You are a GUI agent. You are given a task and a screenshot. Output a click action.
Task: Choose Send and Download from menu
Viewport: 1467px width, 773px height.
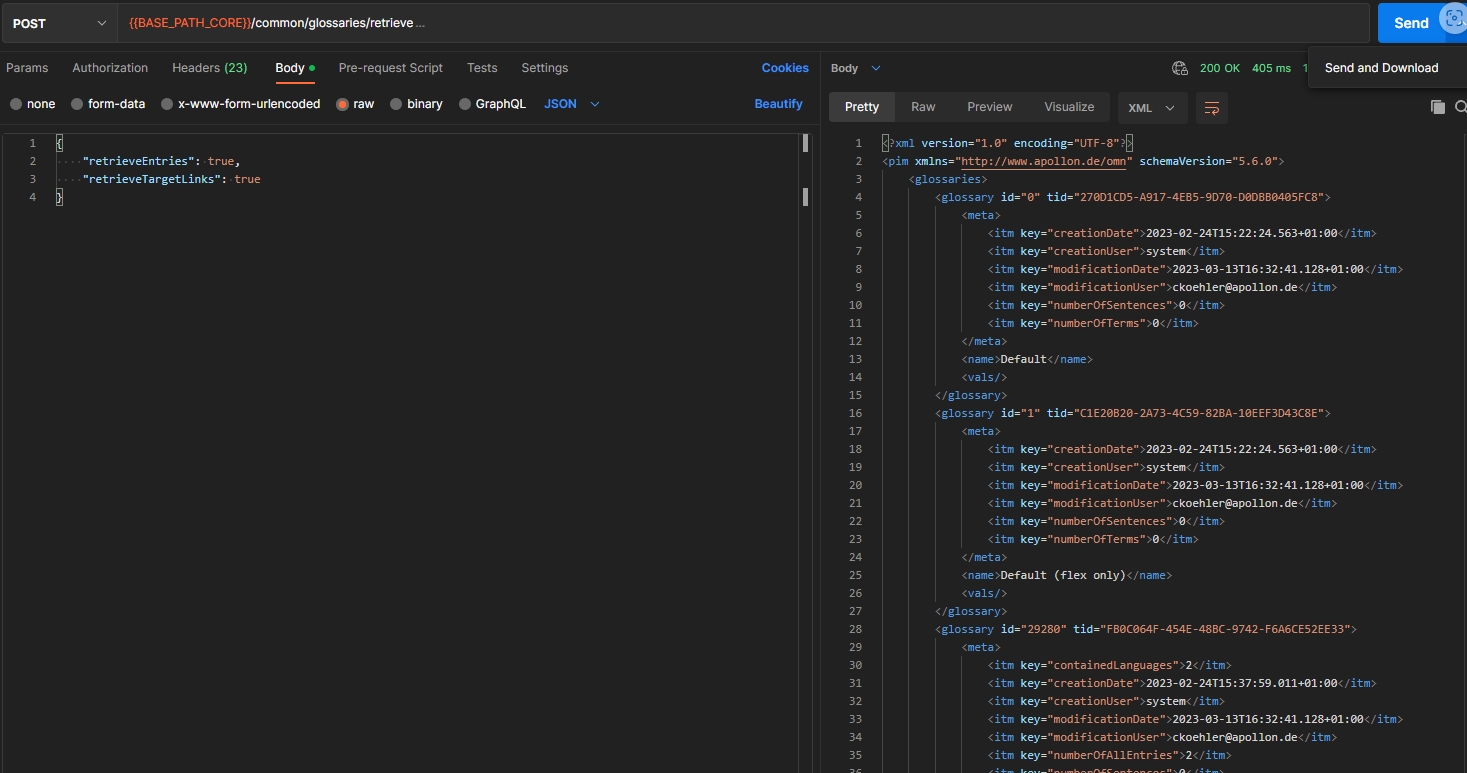click(x=1381, y=68)
